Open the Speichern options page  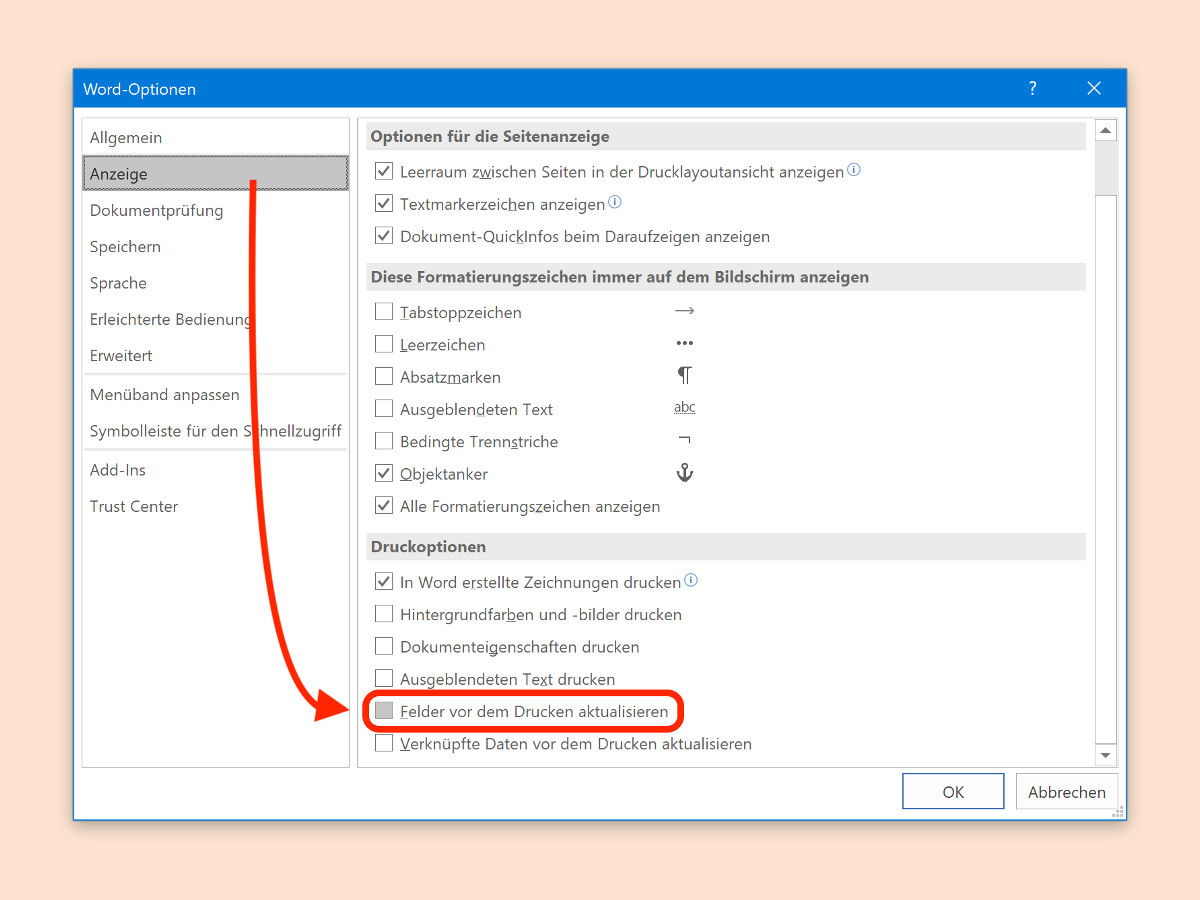pyautogui.click(x=215, y=246)
